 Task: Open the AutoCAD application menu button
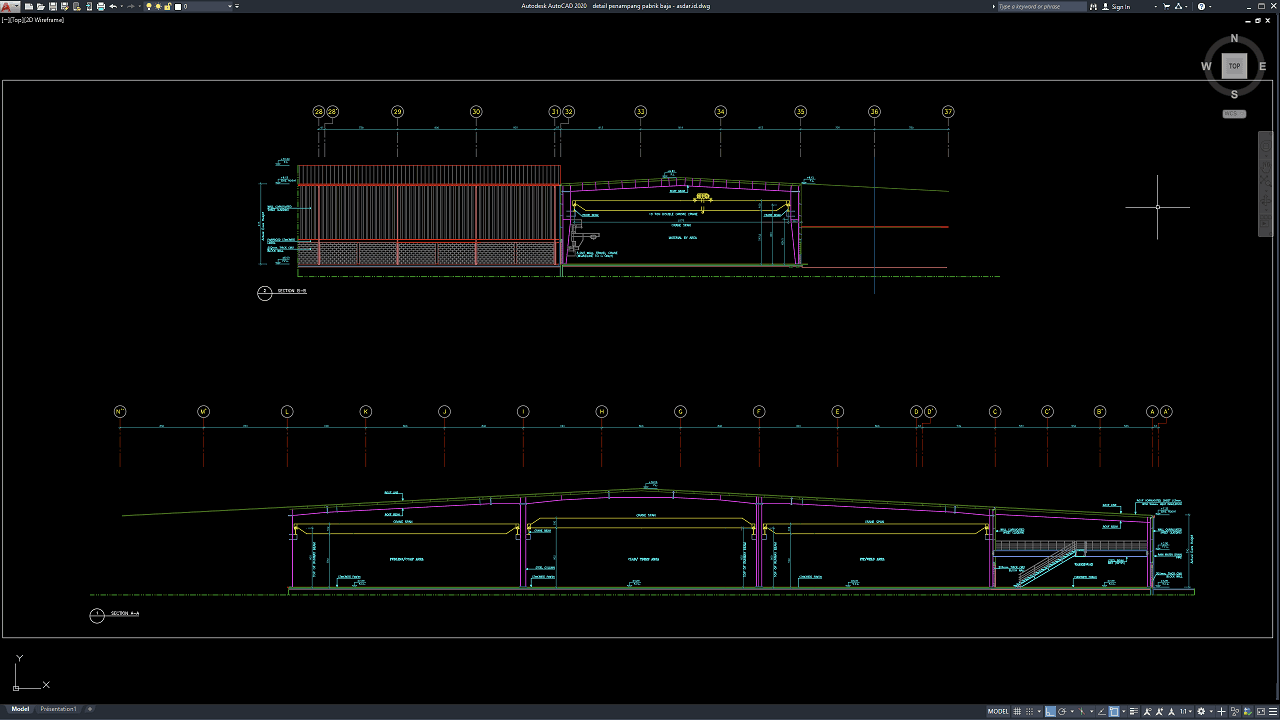click(x=9, y=7)
